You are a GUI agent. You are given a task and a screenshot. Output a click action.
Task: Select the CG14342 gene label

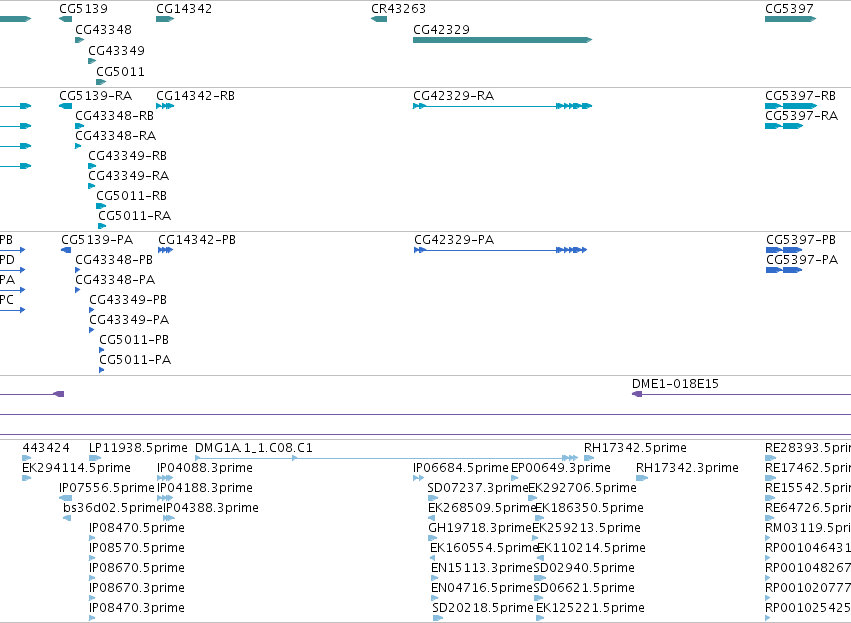coord(184,9)
